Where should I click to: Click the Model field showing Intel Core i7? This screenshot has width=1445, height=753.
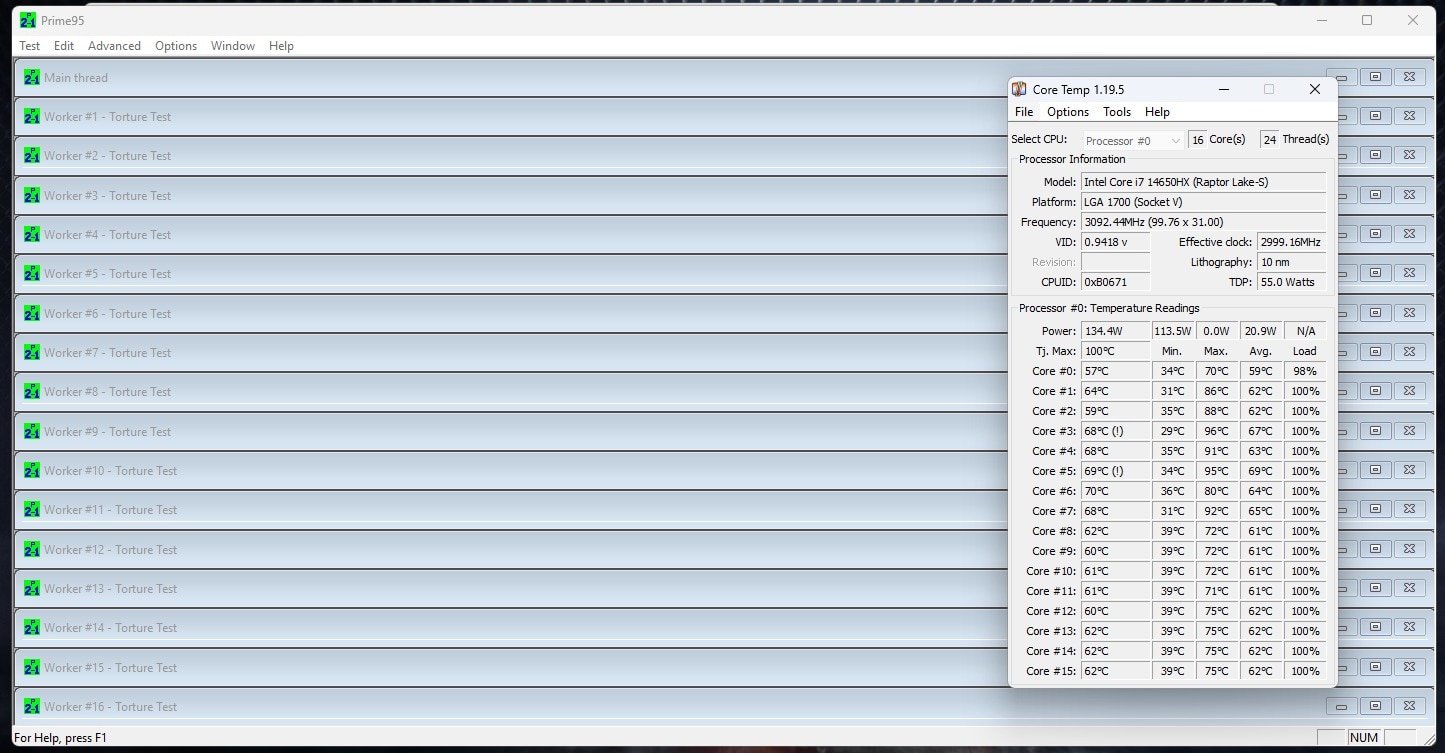click(1203, 182)
